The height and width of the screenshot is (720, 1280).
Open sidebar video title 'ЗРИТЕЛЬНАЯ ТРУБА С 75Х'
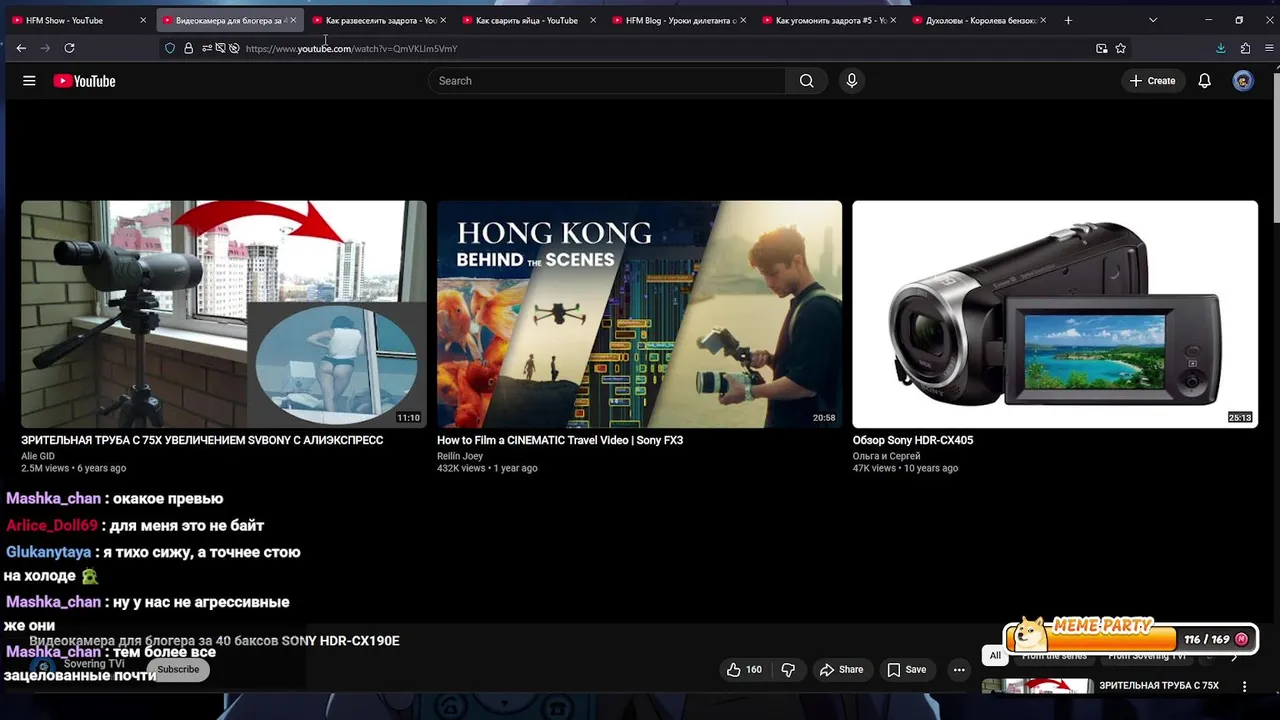(1159, 686)
